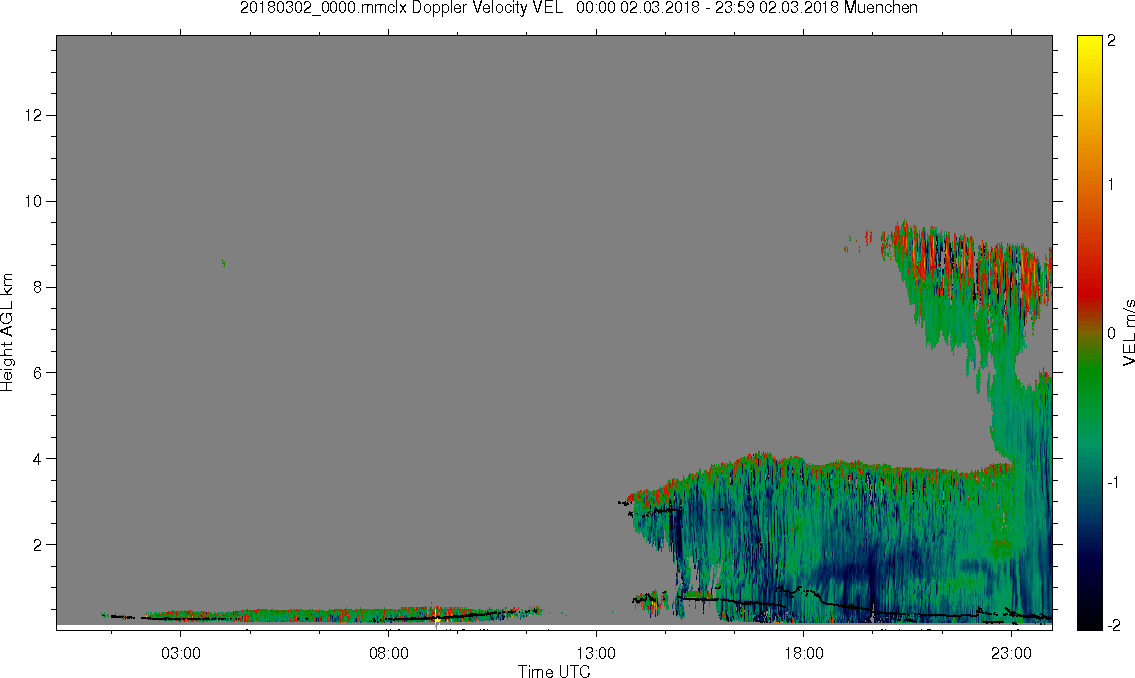Click the small echo speck near 8.5 km

[x=223, y=263]
